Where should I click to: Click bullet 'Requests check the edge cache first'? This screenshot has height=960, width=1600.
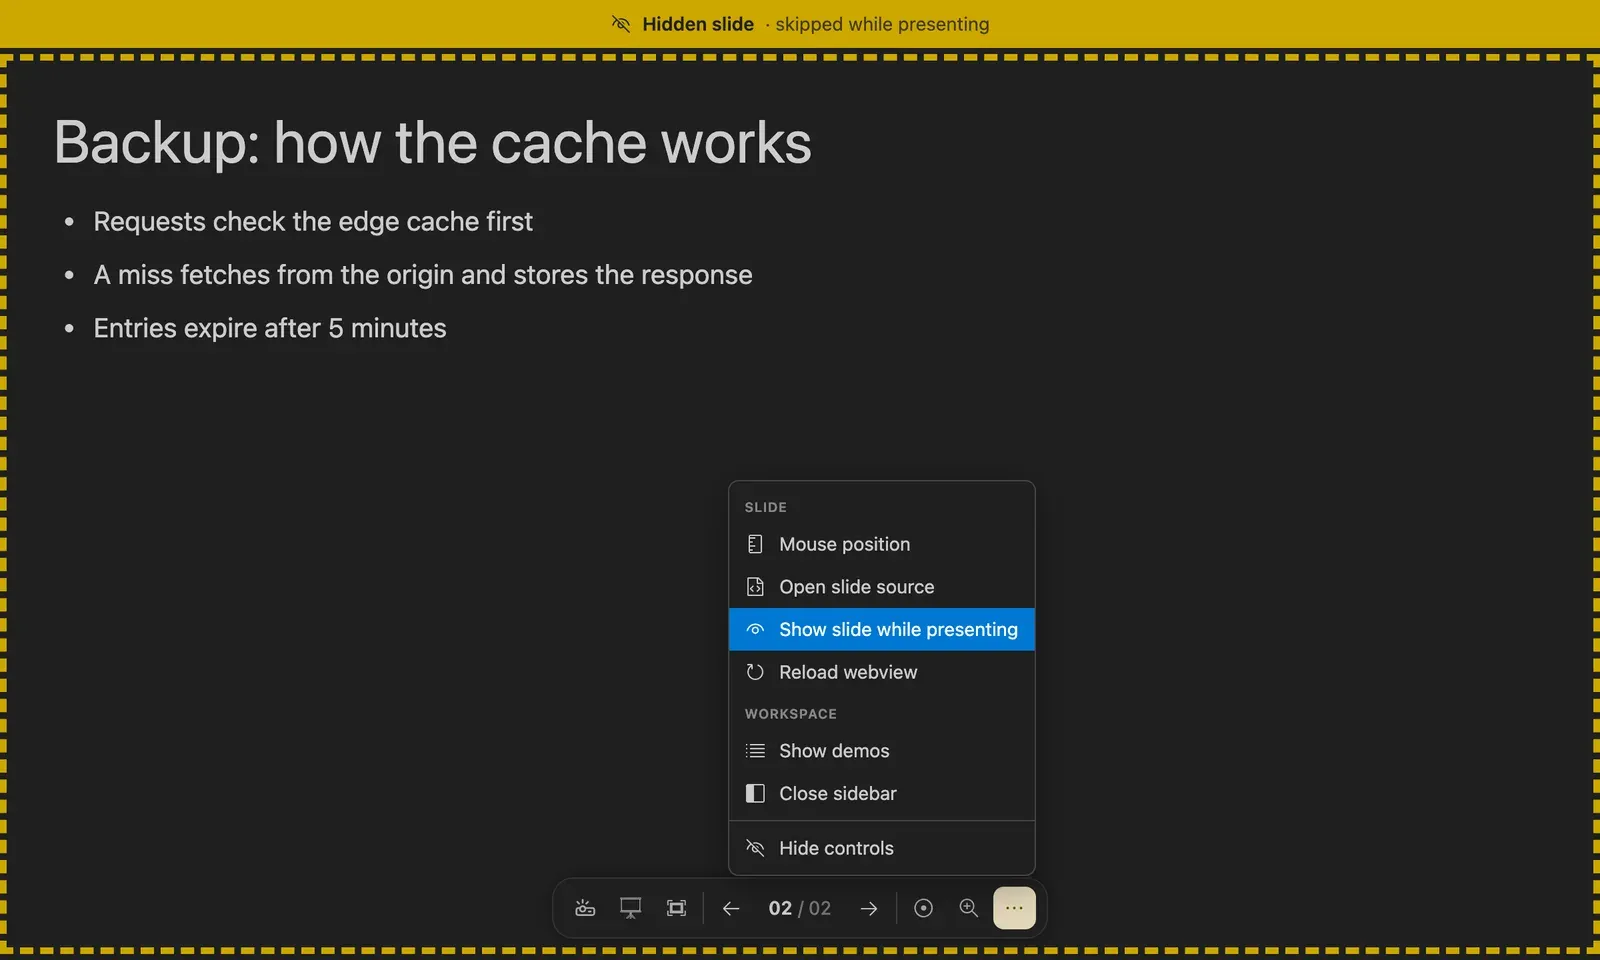tap(313, 221)
